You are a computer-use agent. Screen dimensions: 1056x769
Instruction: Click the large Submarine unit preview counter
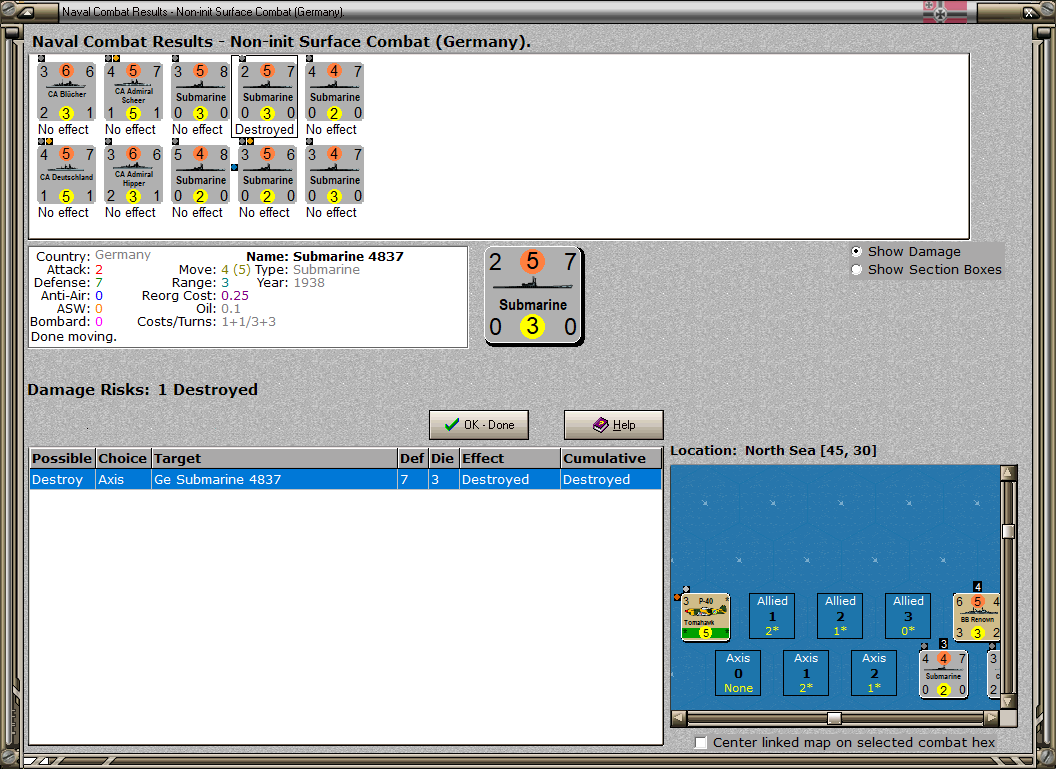tap(533, 296)
